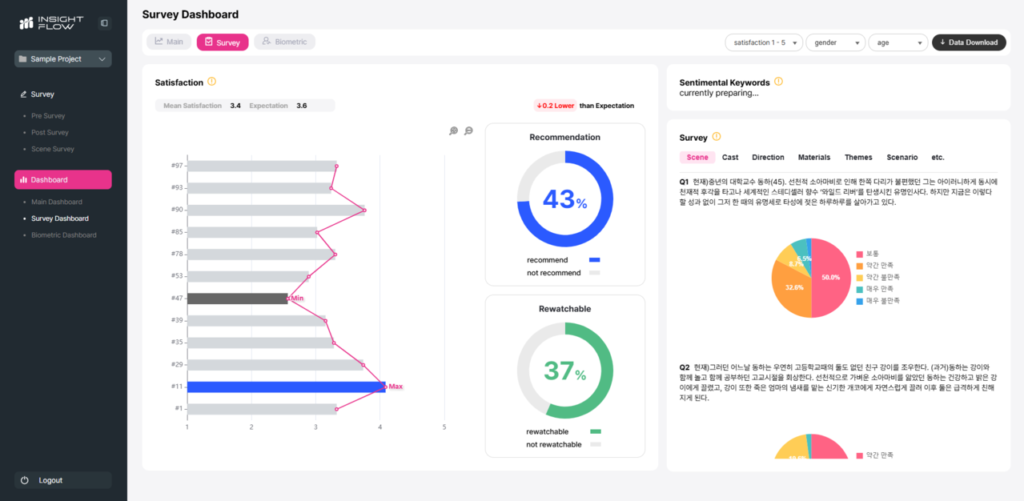Viewport: 1024px width, 501px height.
Task: Click the Satisfaction info icon
Action: click(212, 81)
